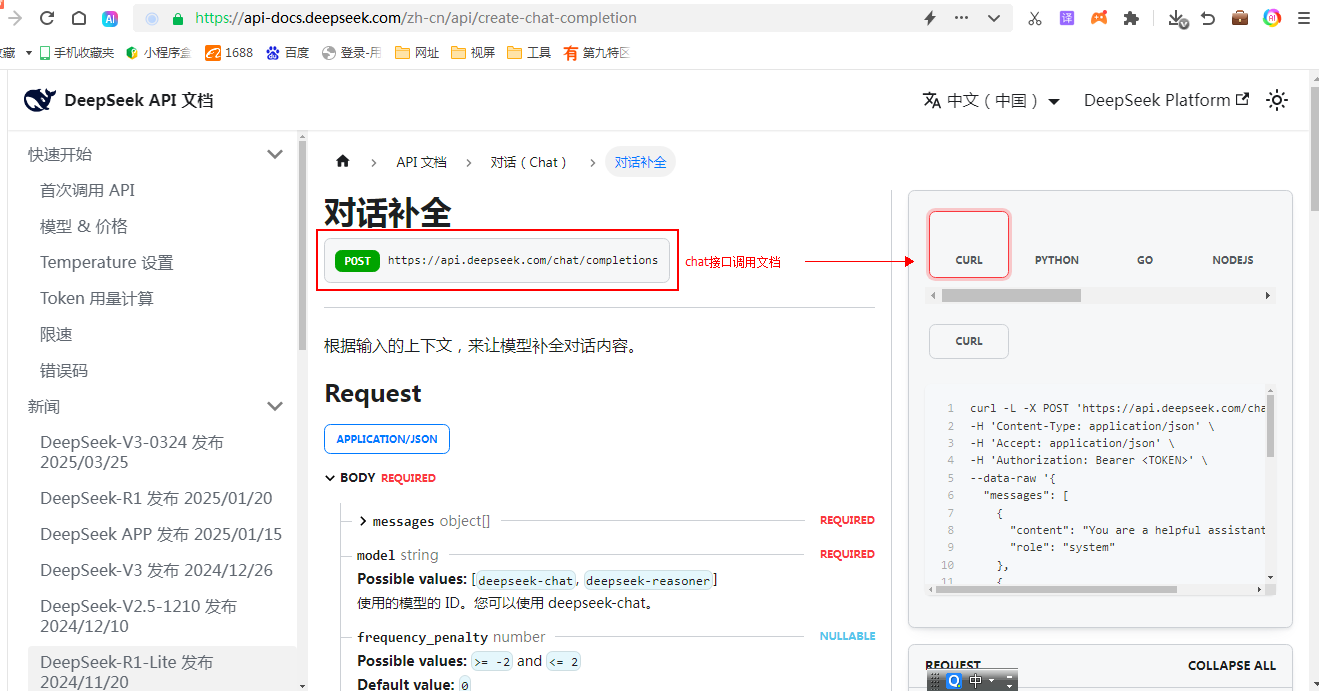The image size is (1319, 691).
Task: Click the home breadcrumb icon
Action: 343,161
